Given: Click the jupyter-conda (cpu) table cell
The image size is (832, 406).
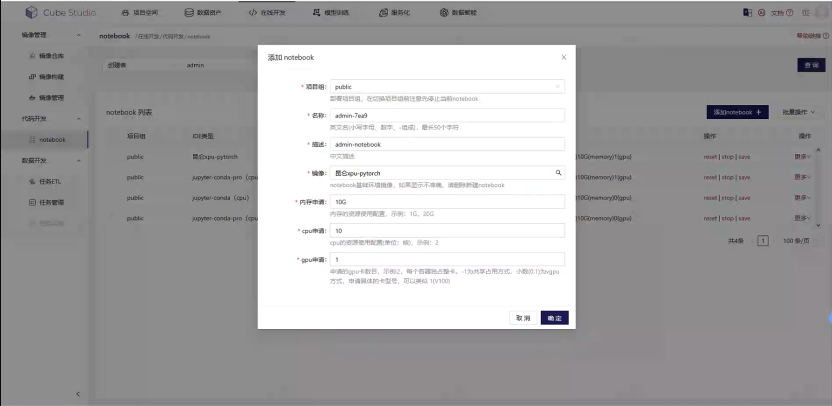Looking at the screenshot, I should [x=220, y=198].
